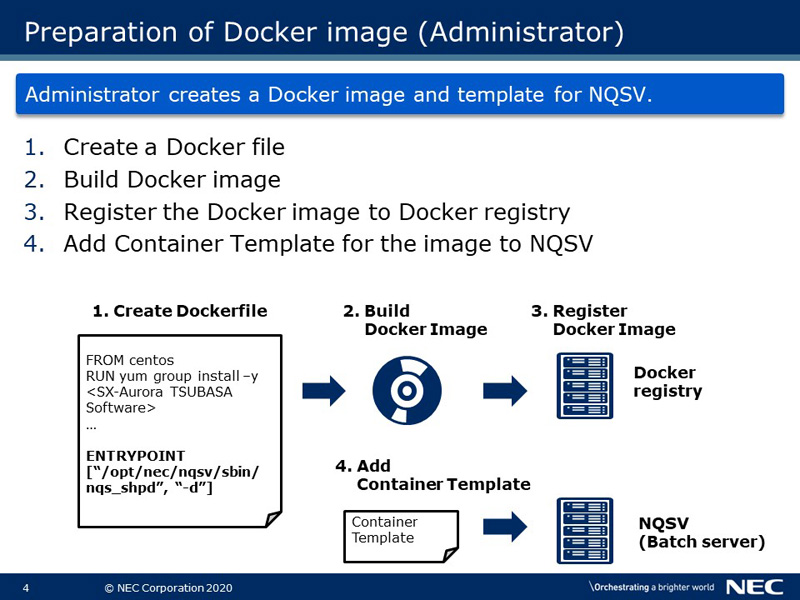Click the 'nqs_shpd", "-d"]' text
Screen dimensions: 800x600
point(149,488)
